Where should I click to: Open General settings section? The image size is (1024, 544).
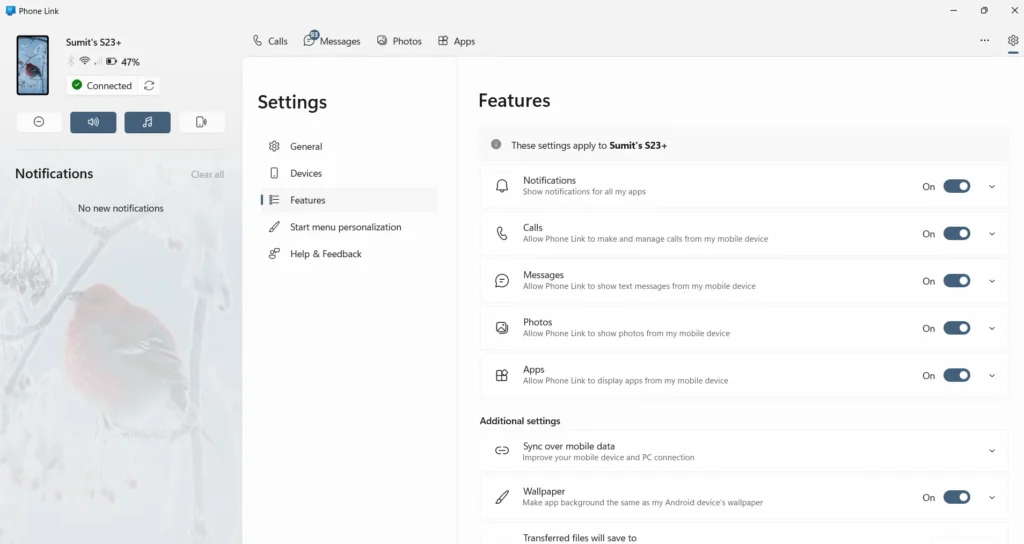click(x=349, y=146)
